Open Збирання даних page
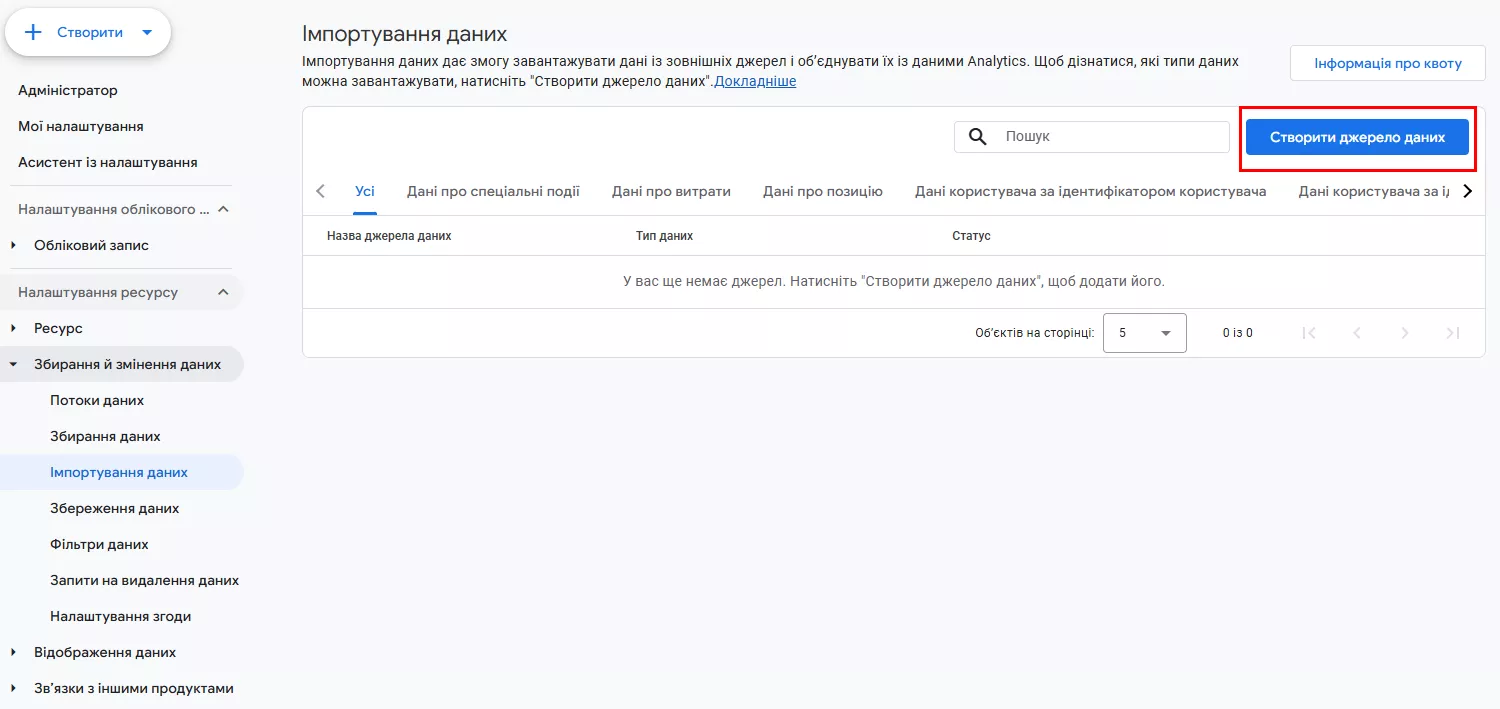 coord(105,436)
